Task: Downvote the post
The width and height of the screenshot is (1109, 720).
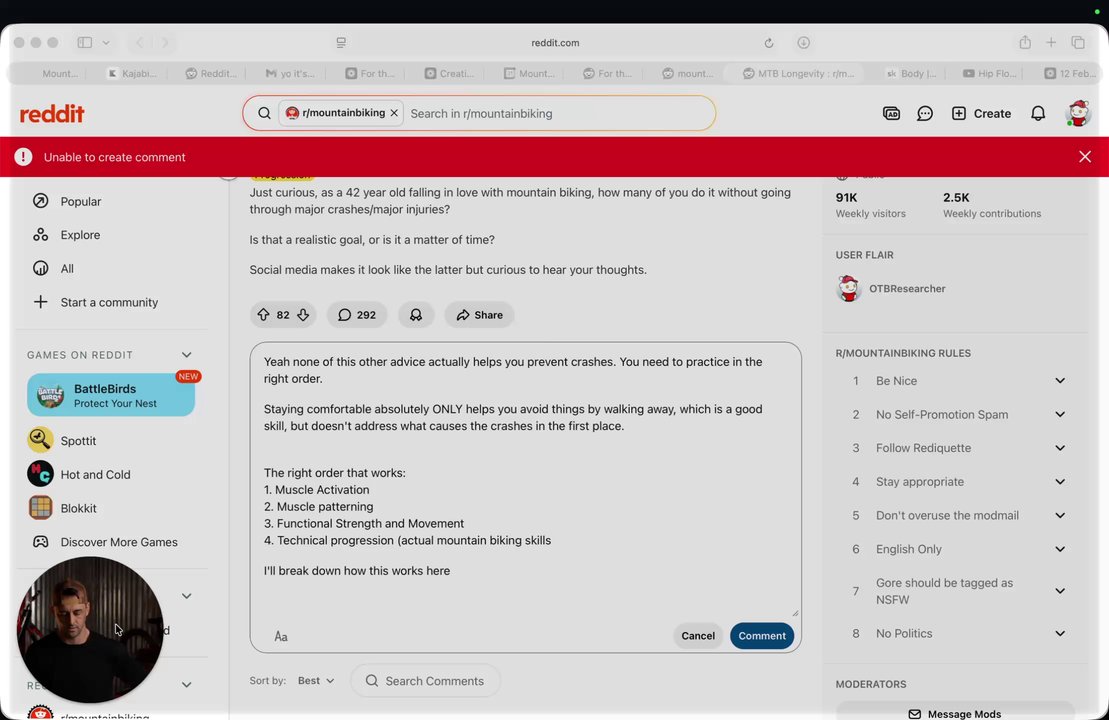Action: click(x=303, y=315)
